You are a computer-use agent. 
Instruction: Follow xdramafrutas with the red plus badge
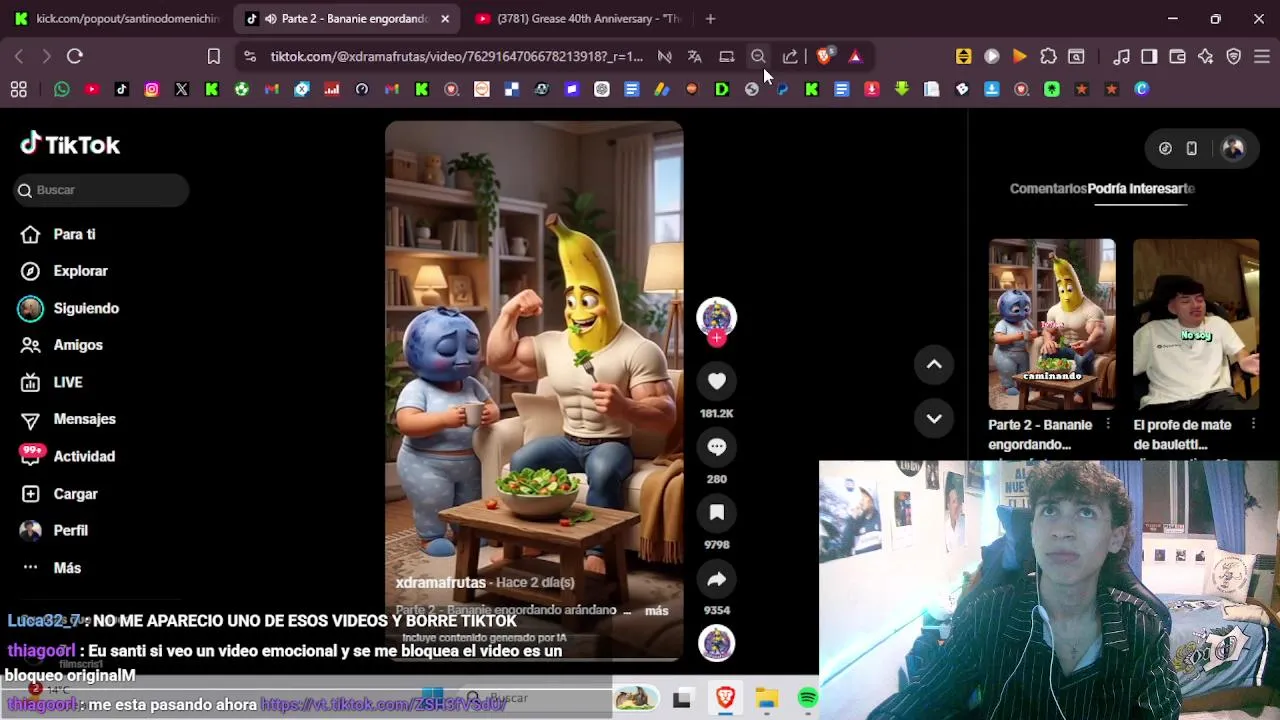716,338
